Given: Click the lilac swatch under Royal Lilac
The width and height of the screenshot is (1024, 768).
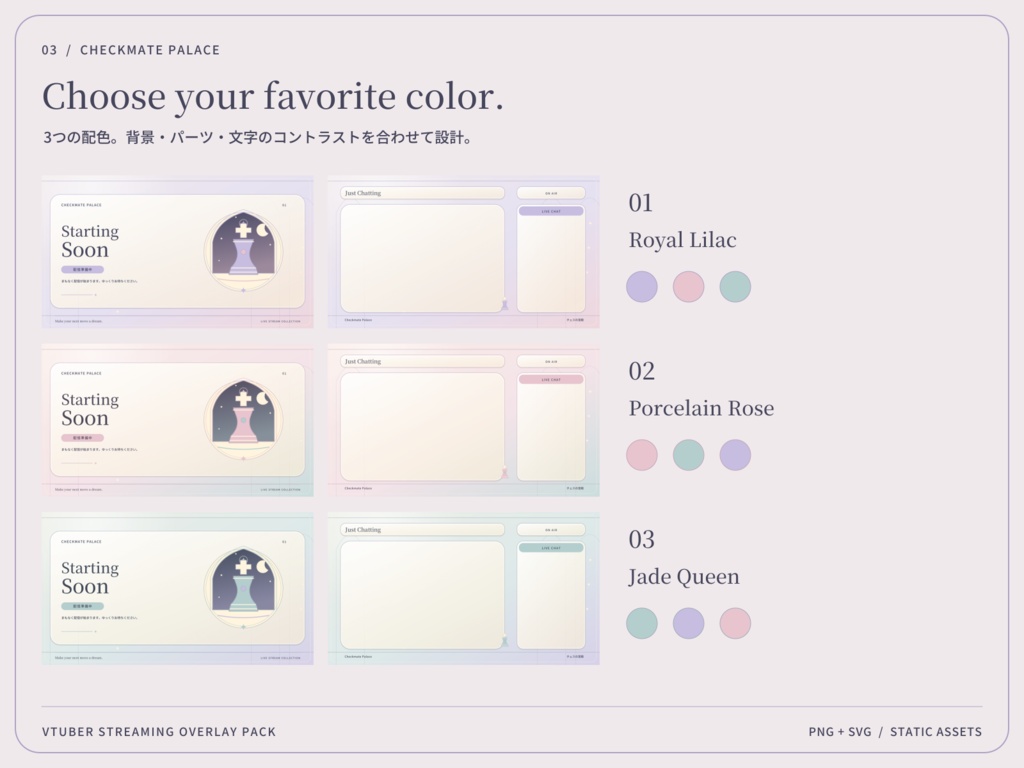Looking at the screenshot, I should click(x=641, y=287).
